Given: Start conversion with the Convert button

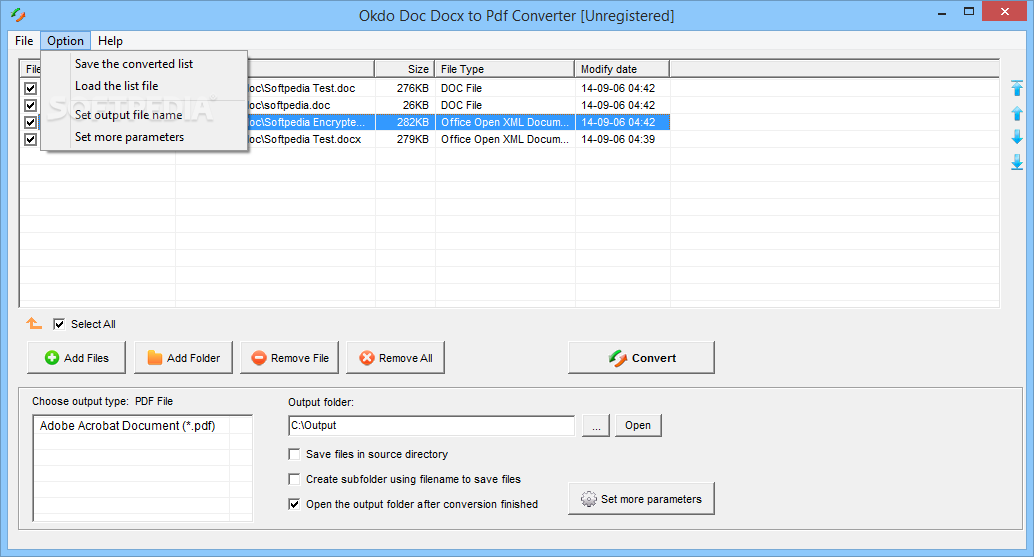Looking at the screenshot, I should tap(642, 358).
